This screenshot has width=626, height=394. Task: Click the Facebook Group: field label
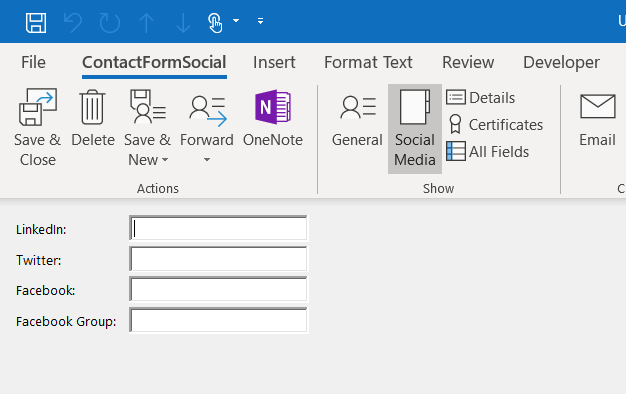[66, 321]
